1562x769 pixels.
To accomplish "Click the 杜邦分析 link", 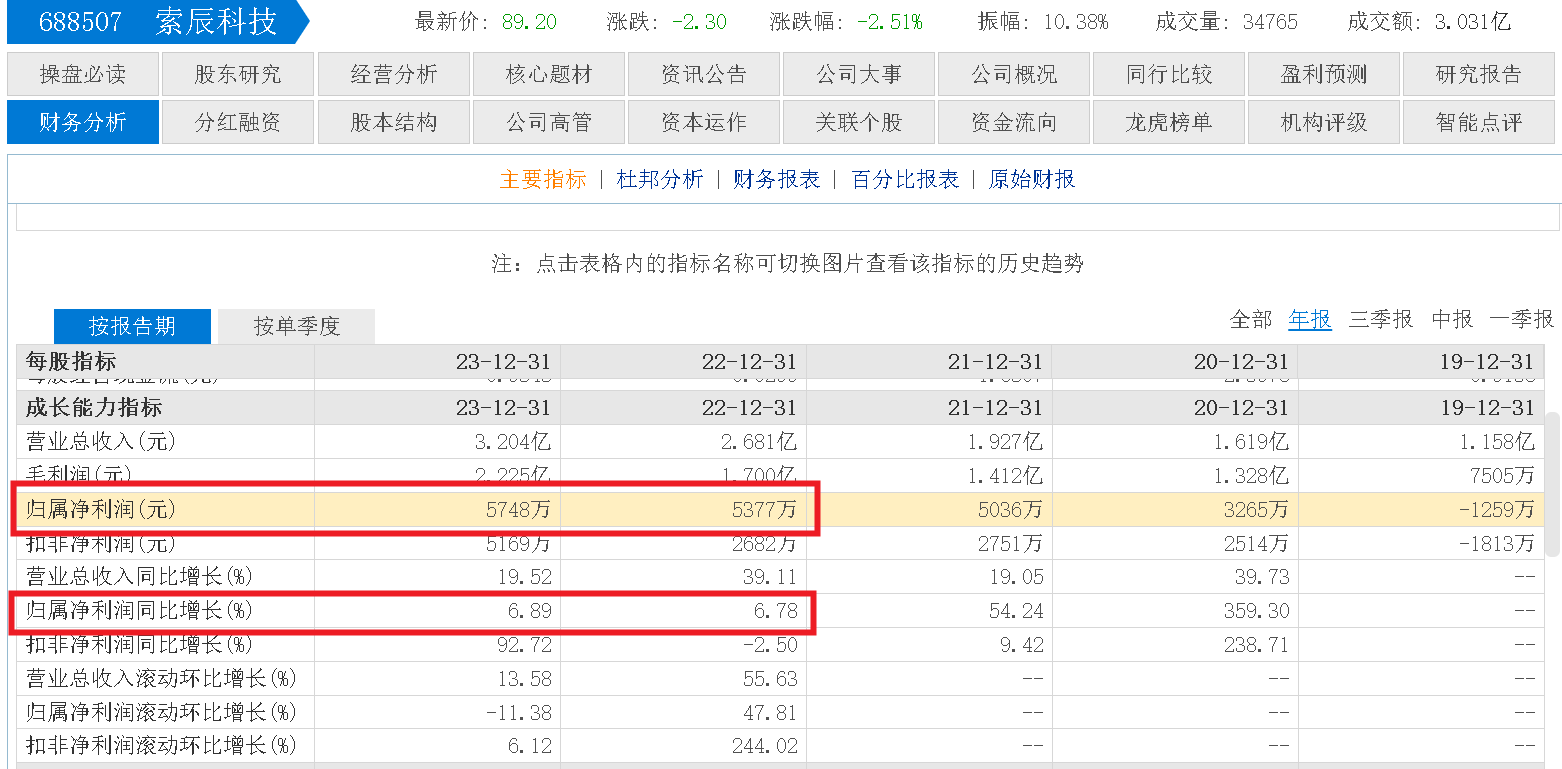I will click(x=660, y=180).
